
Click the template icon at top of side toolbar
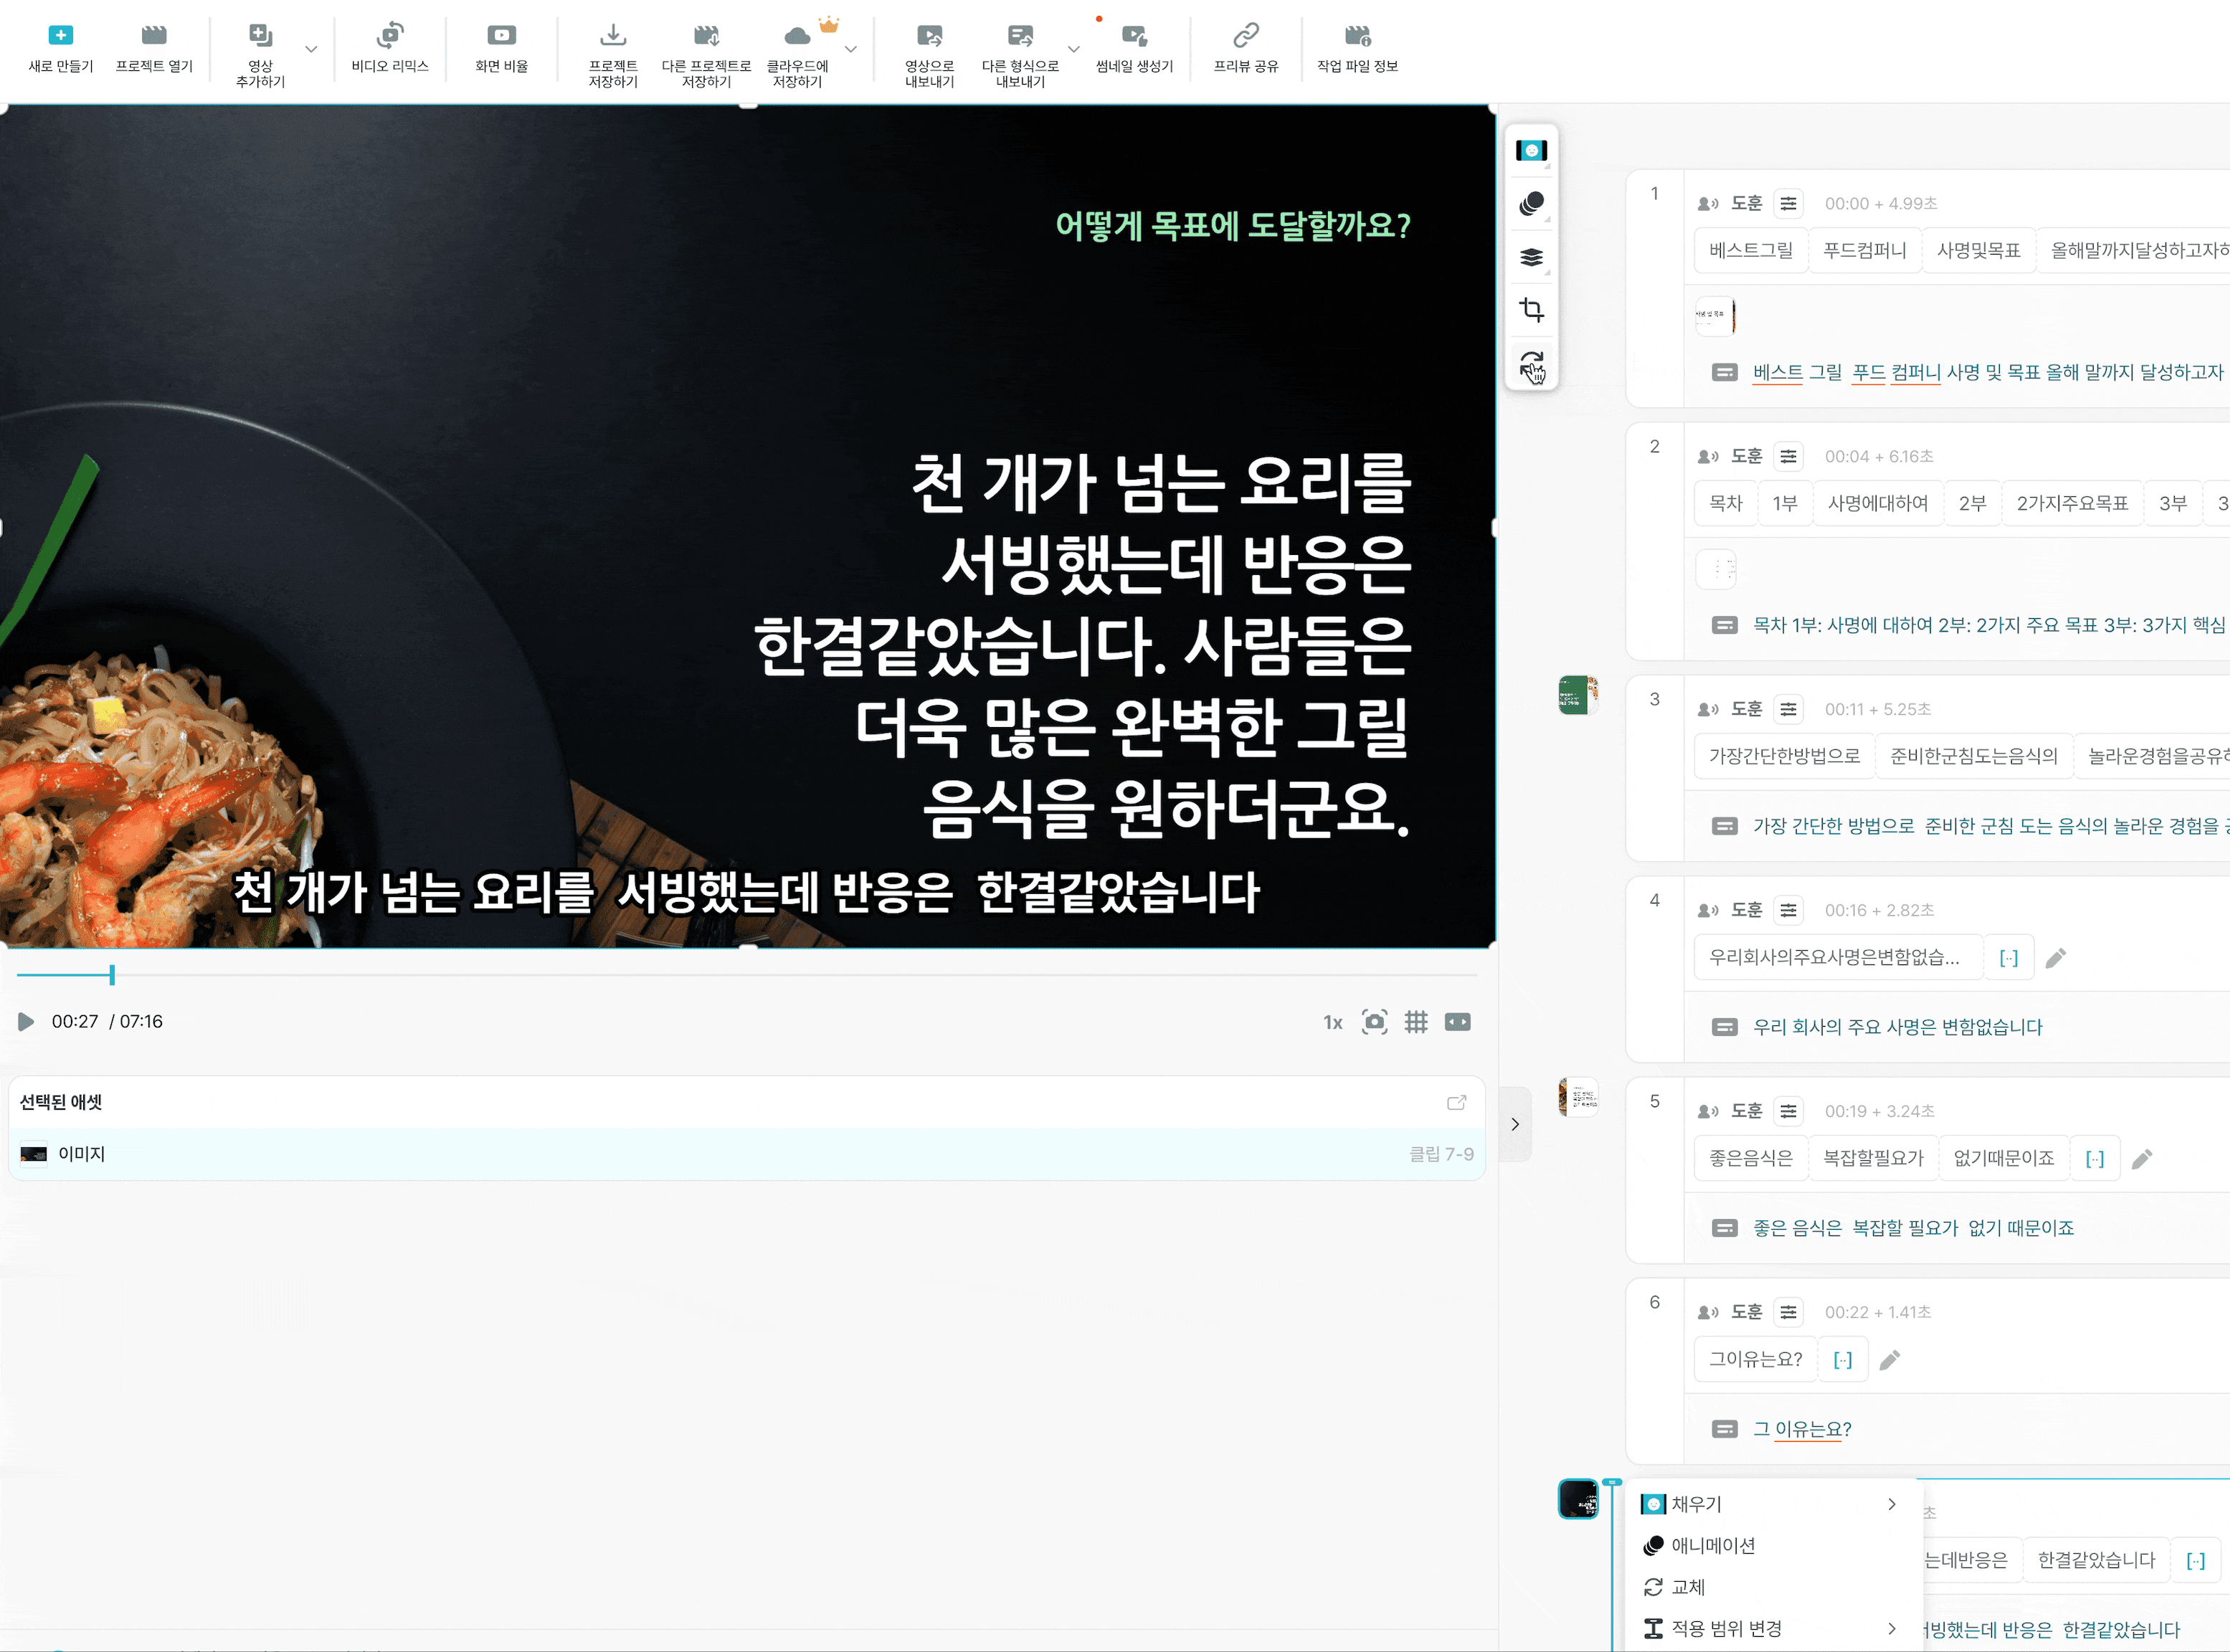click(1530, 150)
